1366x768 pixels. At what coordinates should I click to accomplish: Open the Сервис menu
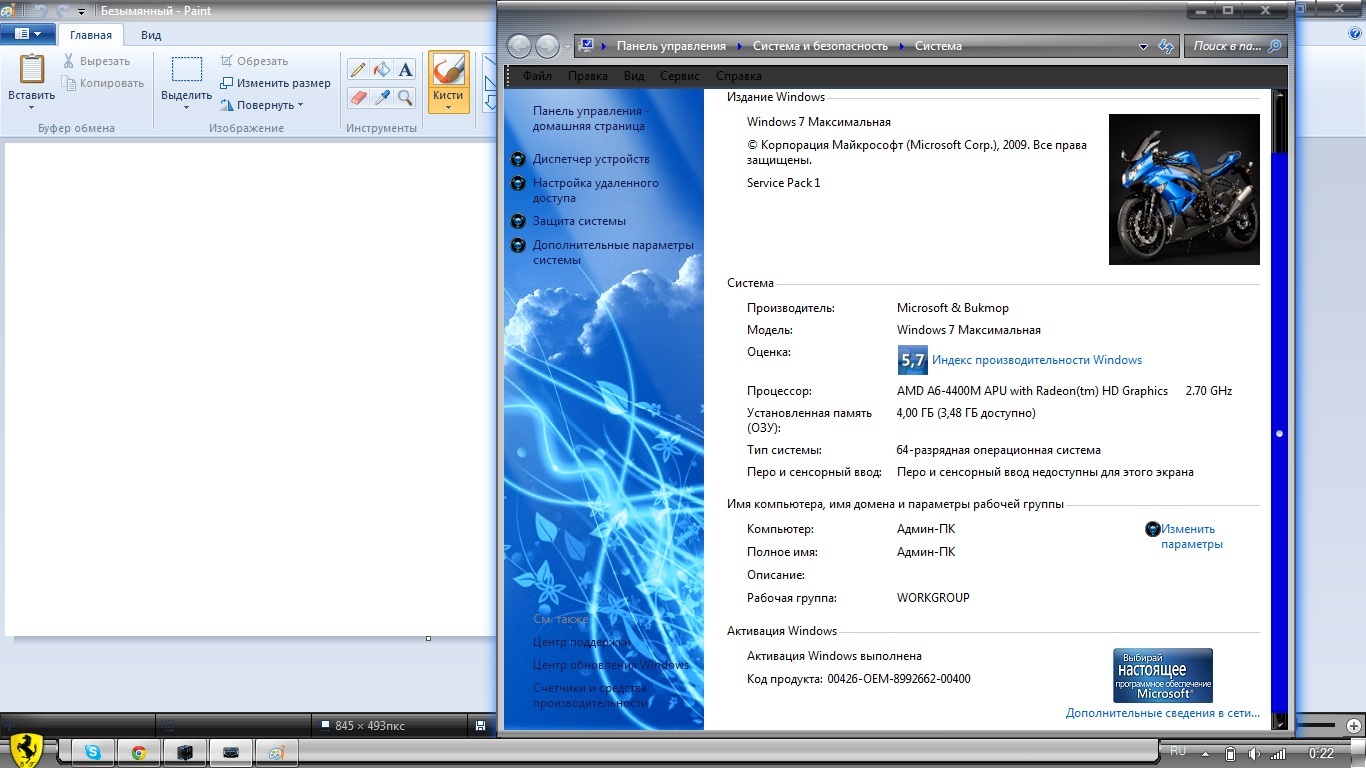680,76
